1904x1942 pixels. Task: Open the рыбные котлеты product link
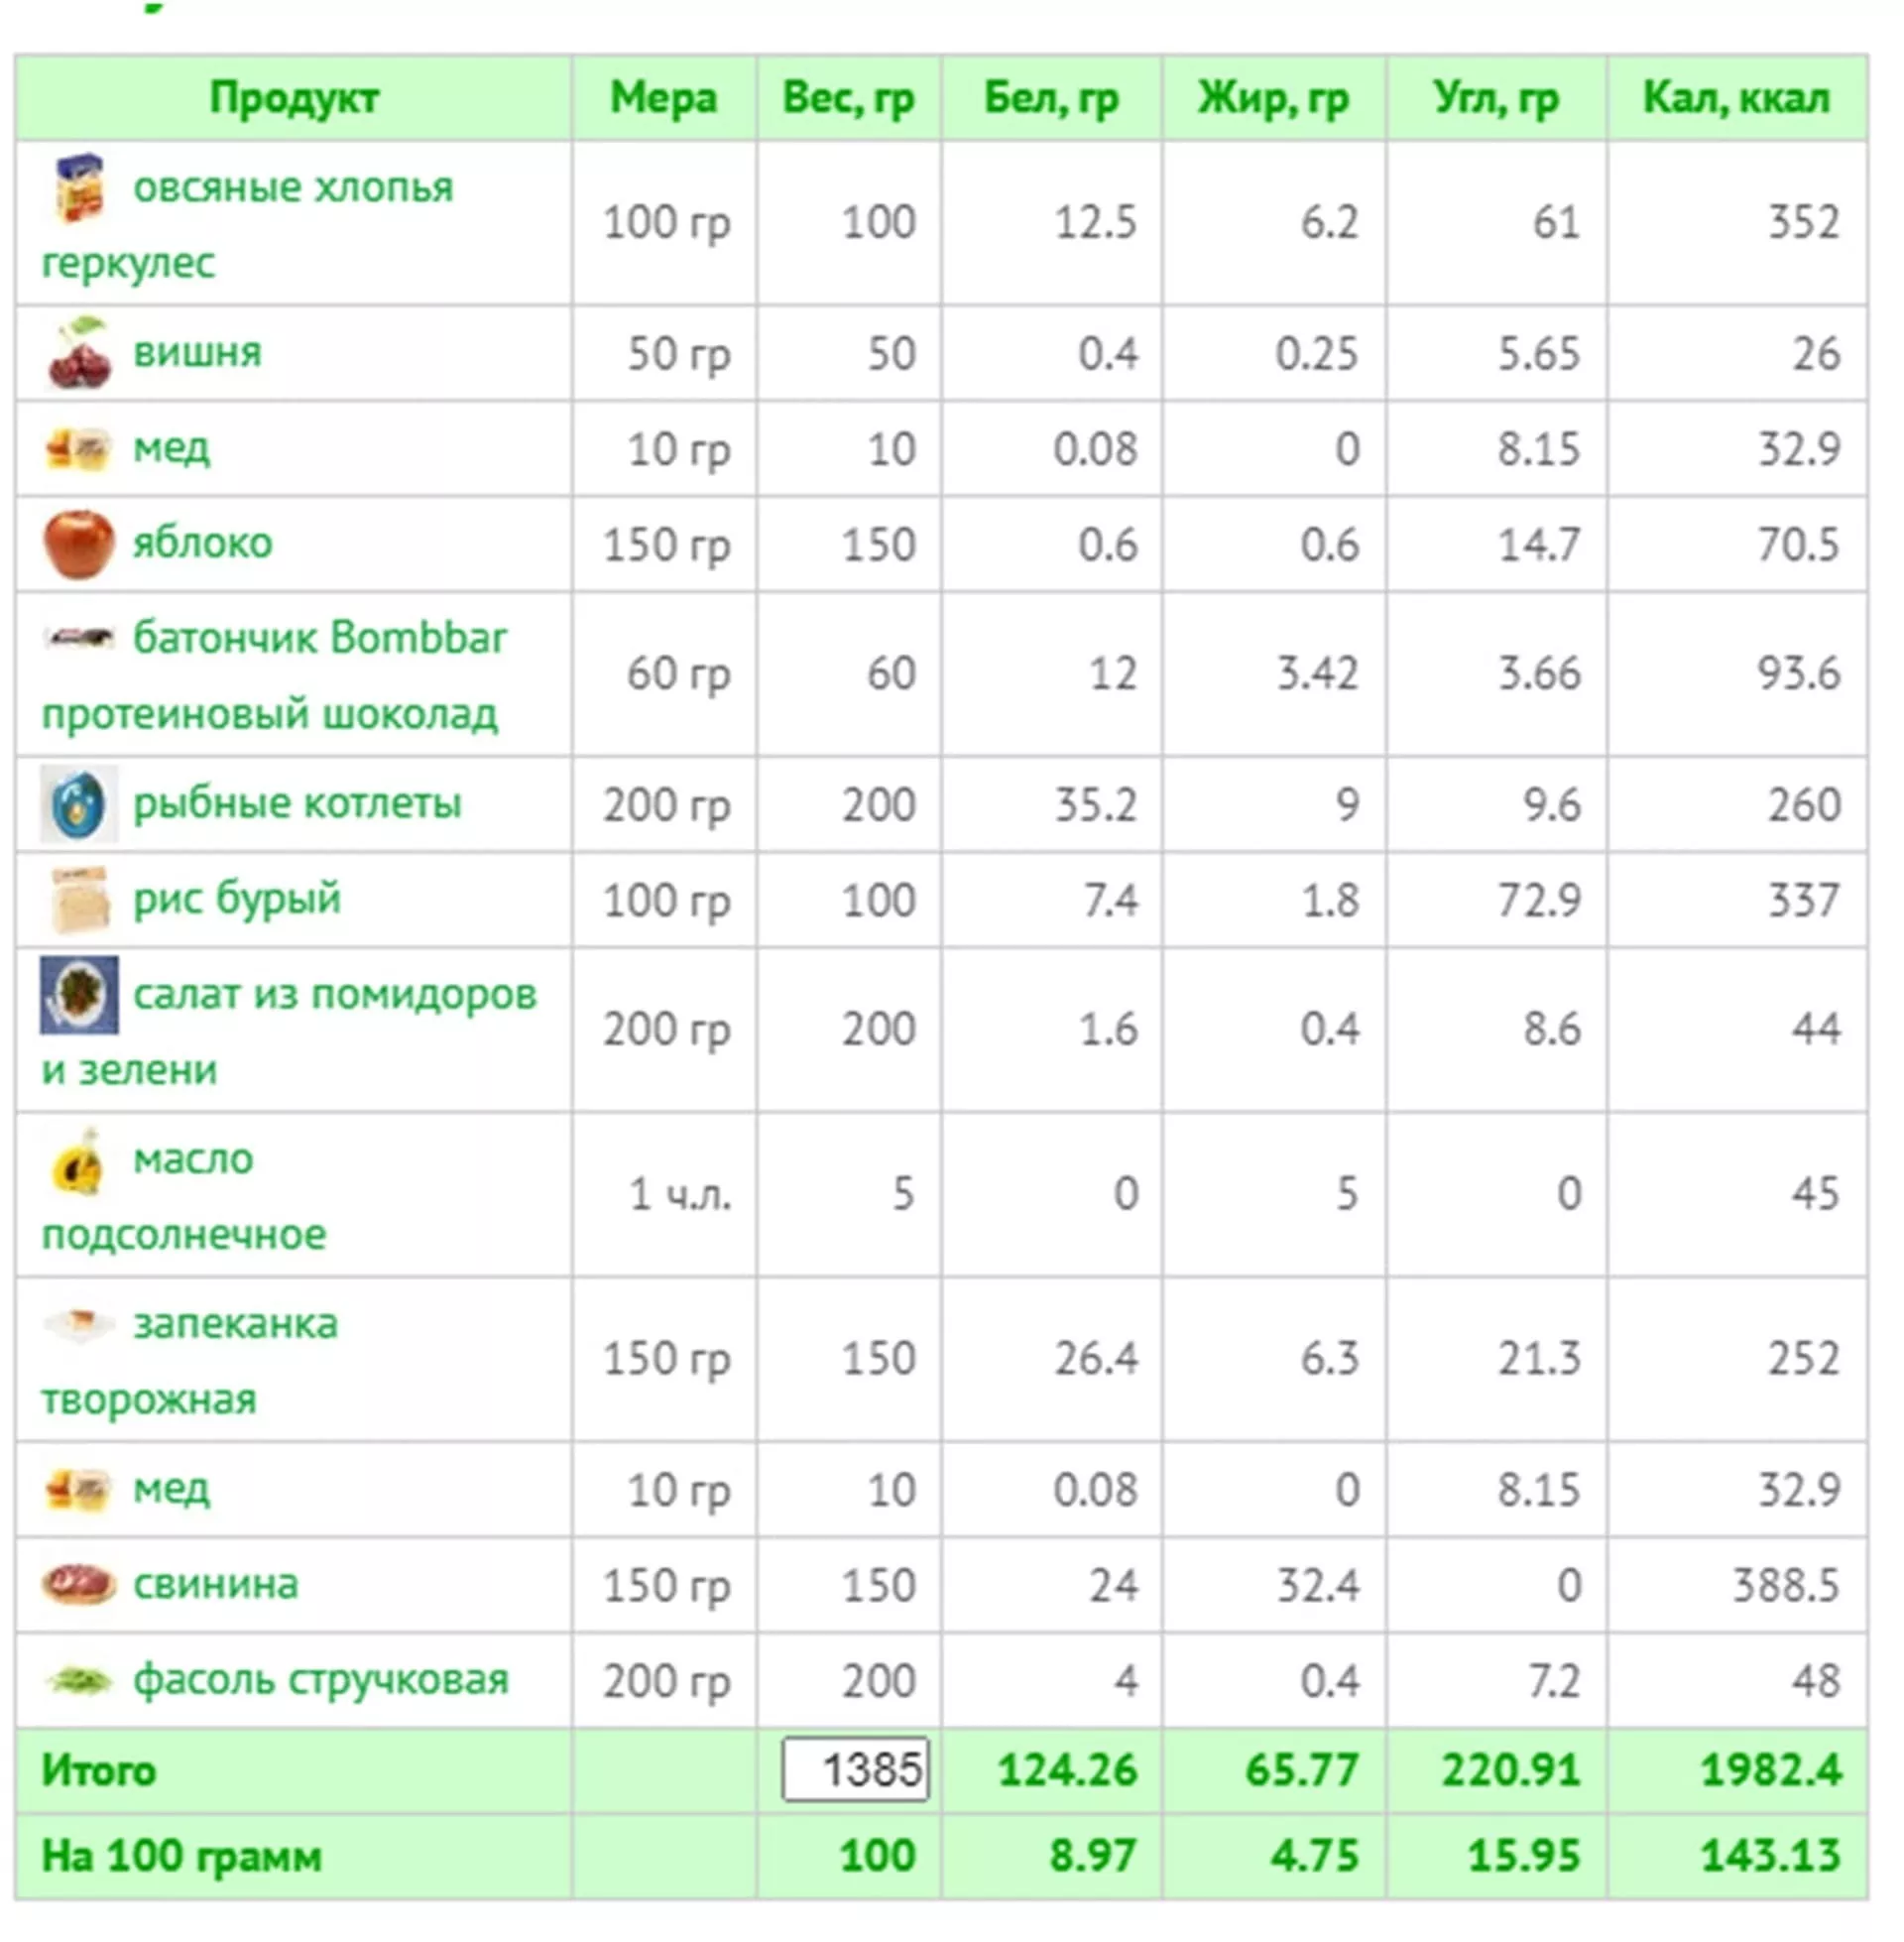297,803
